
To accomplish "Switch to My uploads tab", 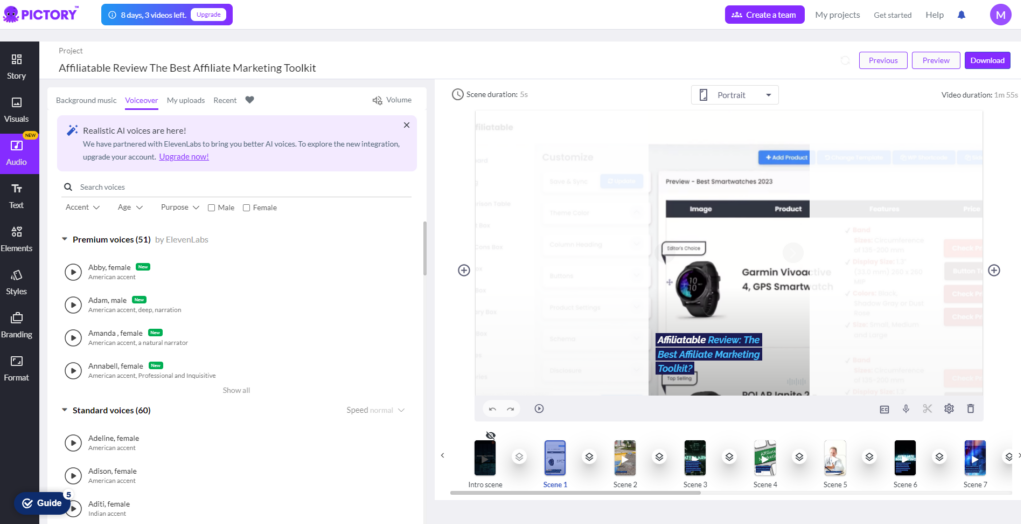I will (186, 100).
